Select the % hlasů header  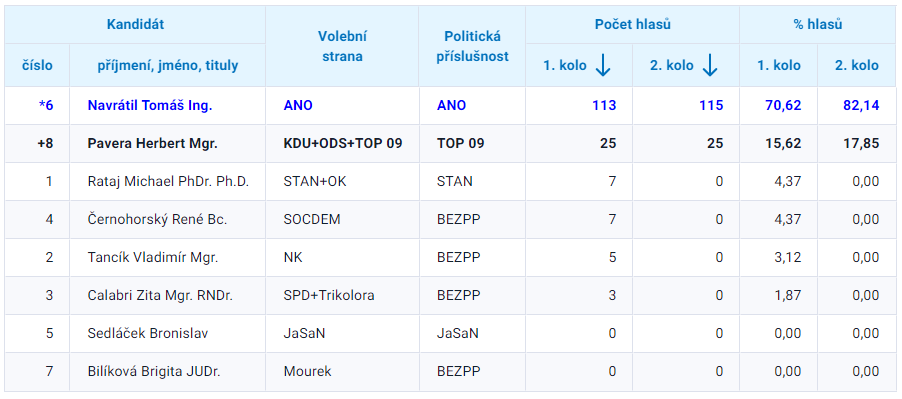coord(817,24)
